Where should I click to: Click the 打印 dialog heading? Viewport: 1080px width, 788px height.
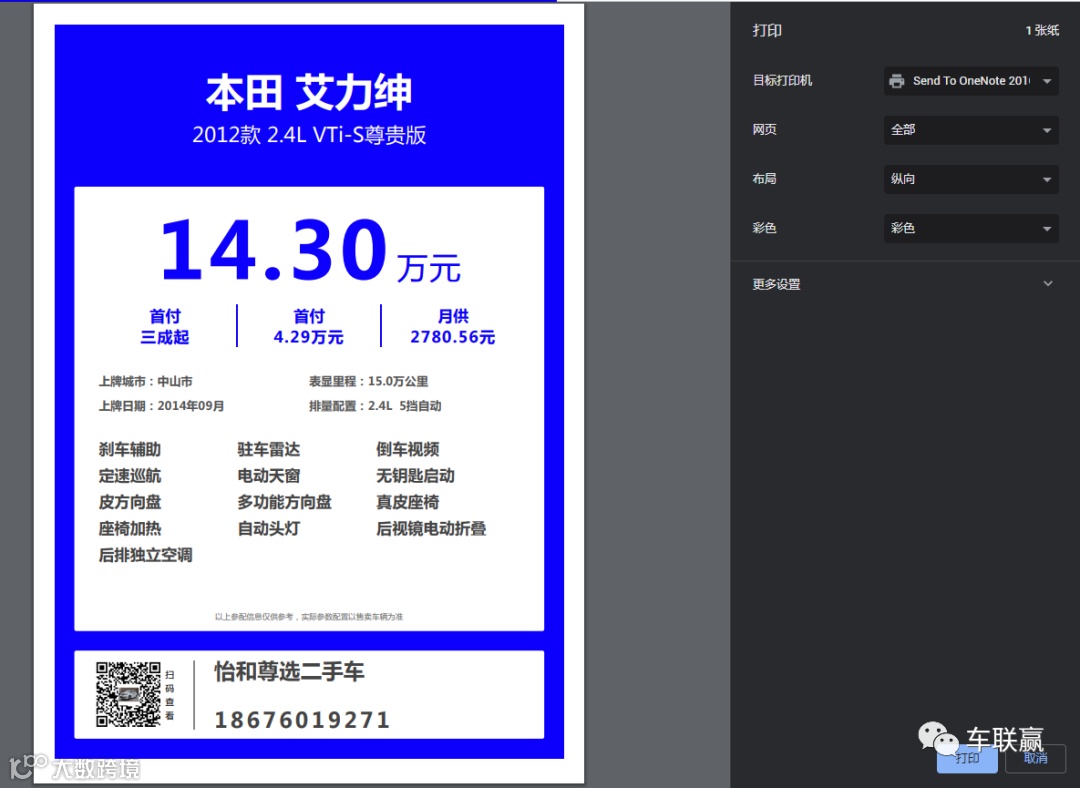tap(767, 30)
